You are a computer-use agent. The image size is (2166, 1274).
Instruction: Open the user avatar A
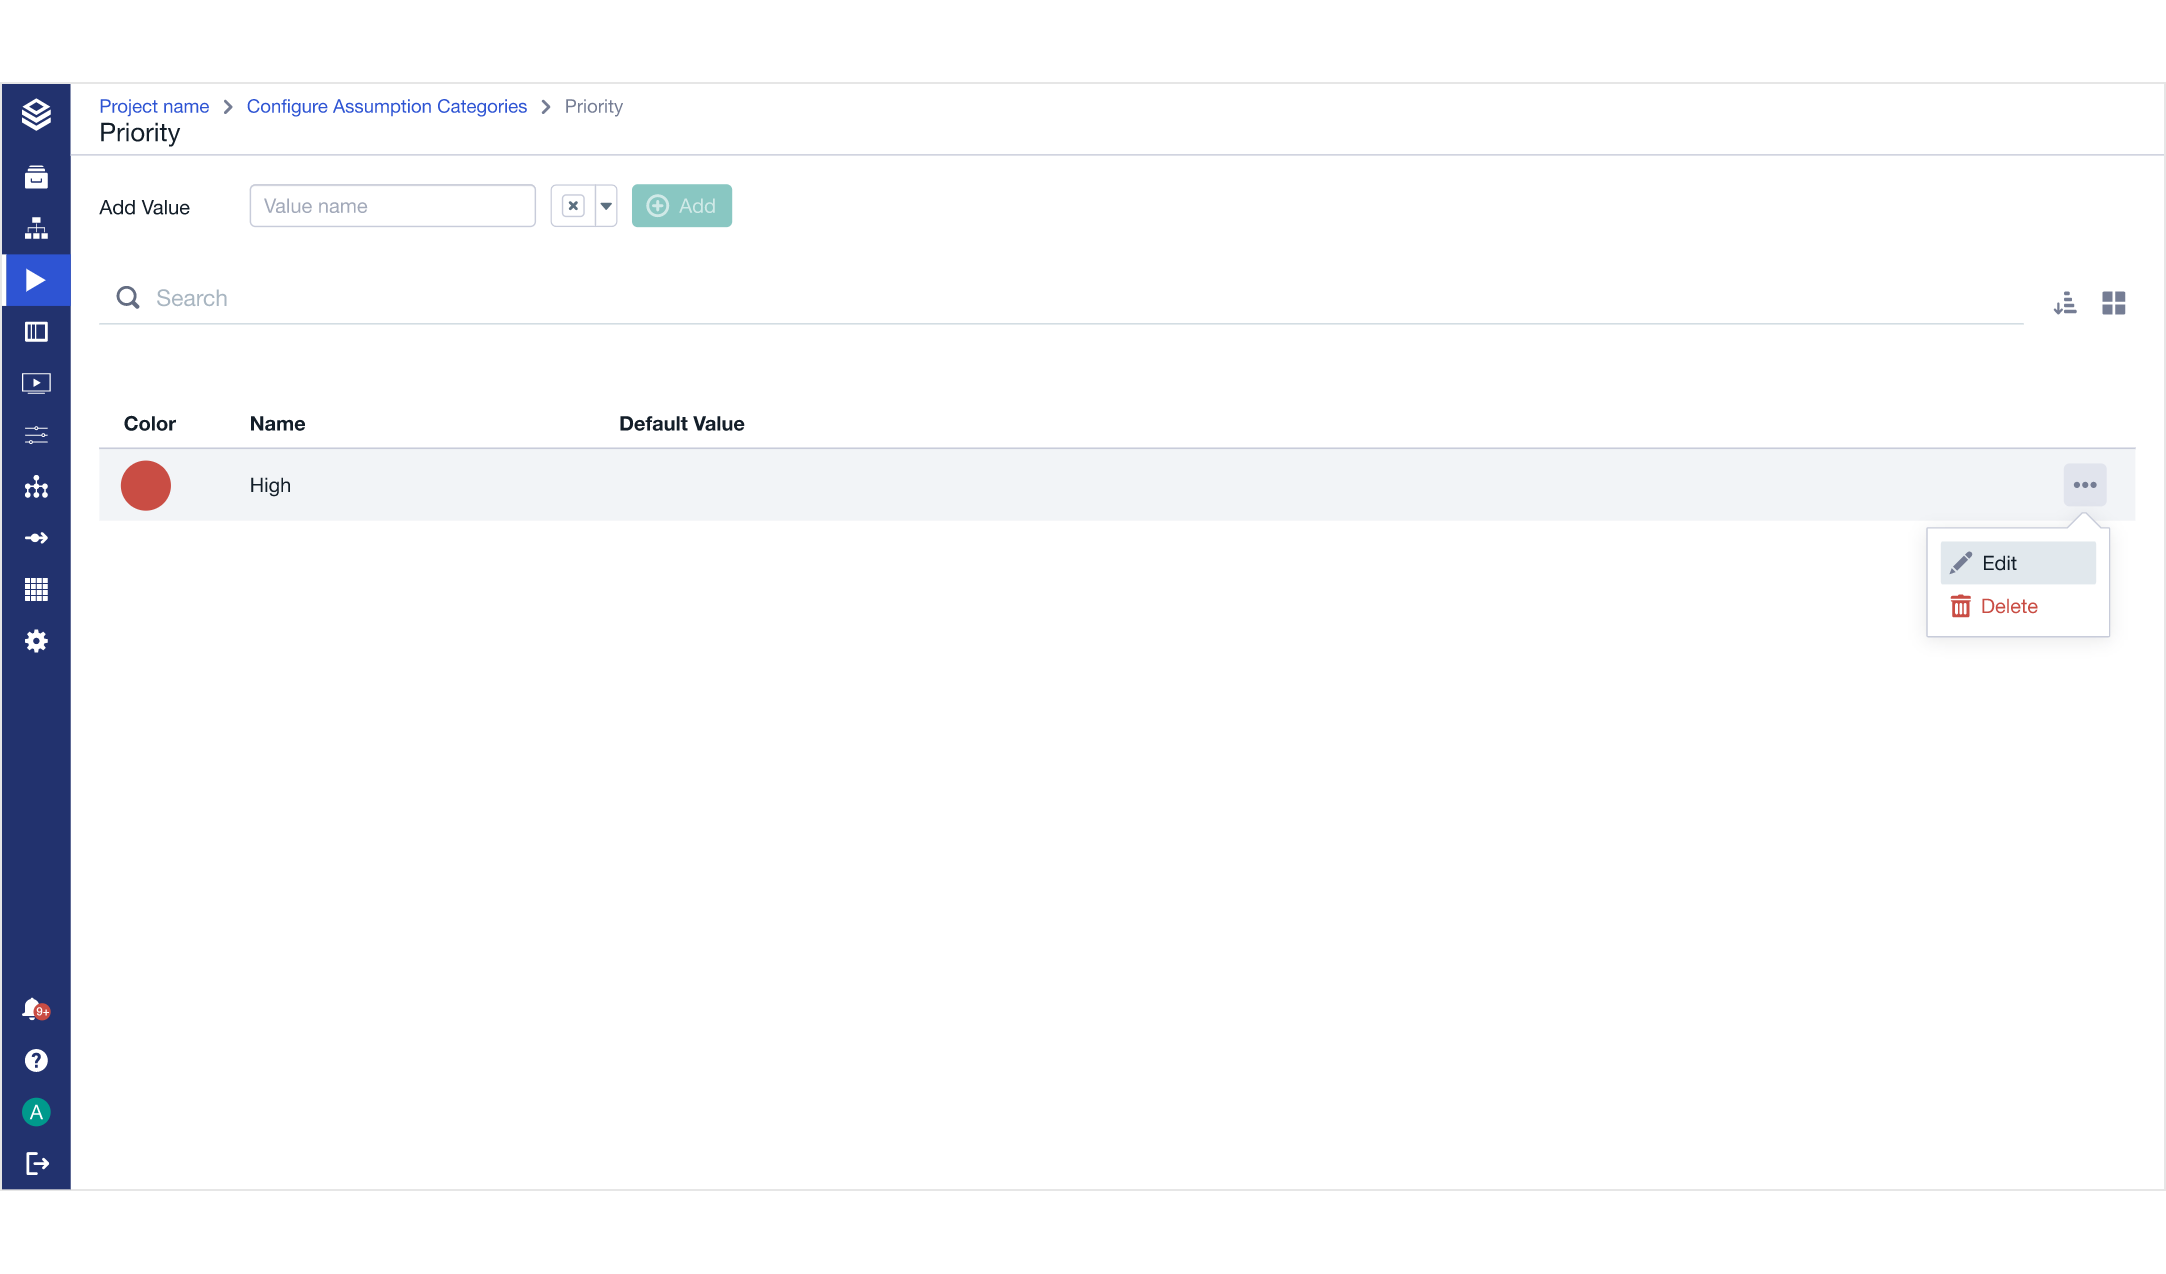click(x=36, y=1112)
